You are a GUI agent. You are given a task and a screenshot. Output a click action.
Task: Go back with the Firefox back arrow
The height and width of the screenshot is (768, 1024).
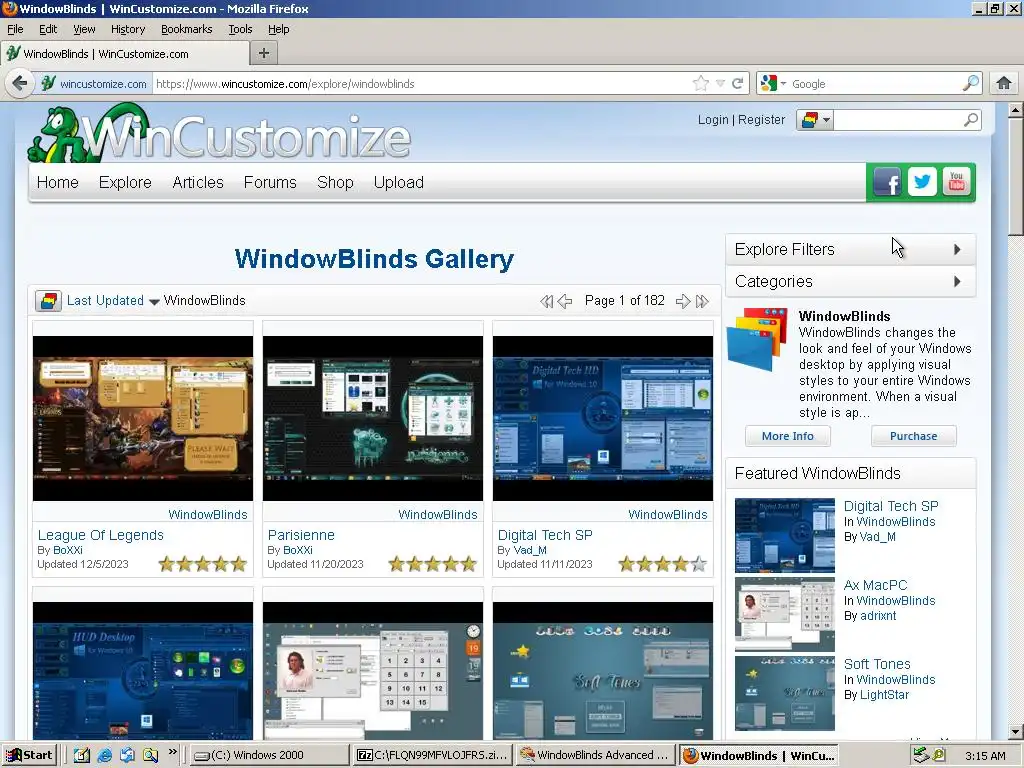pos(20,83)
